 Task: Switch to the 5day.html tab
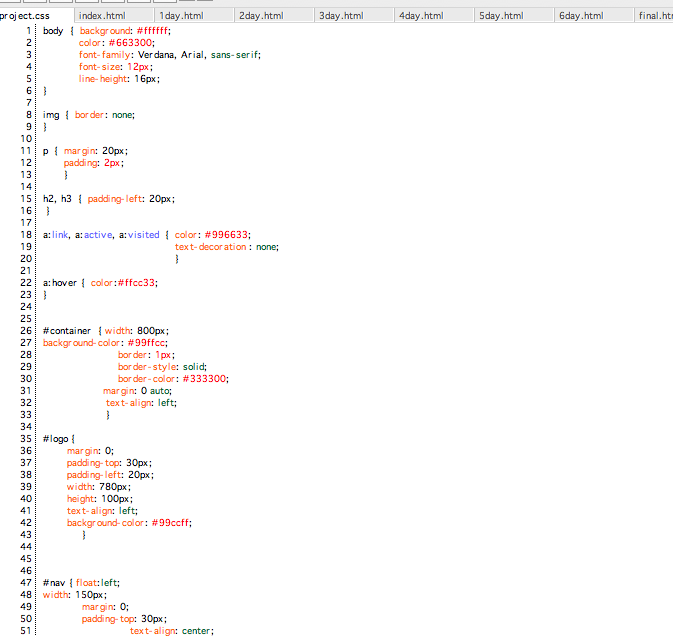coord(514,16)
